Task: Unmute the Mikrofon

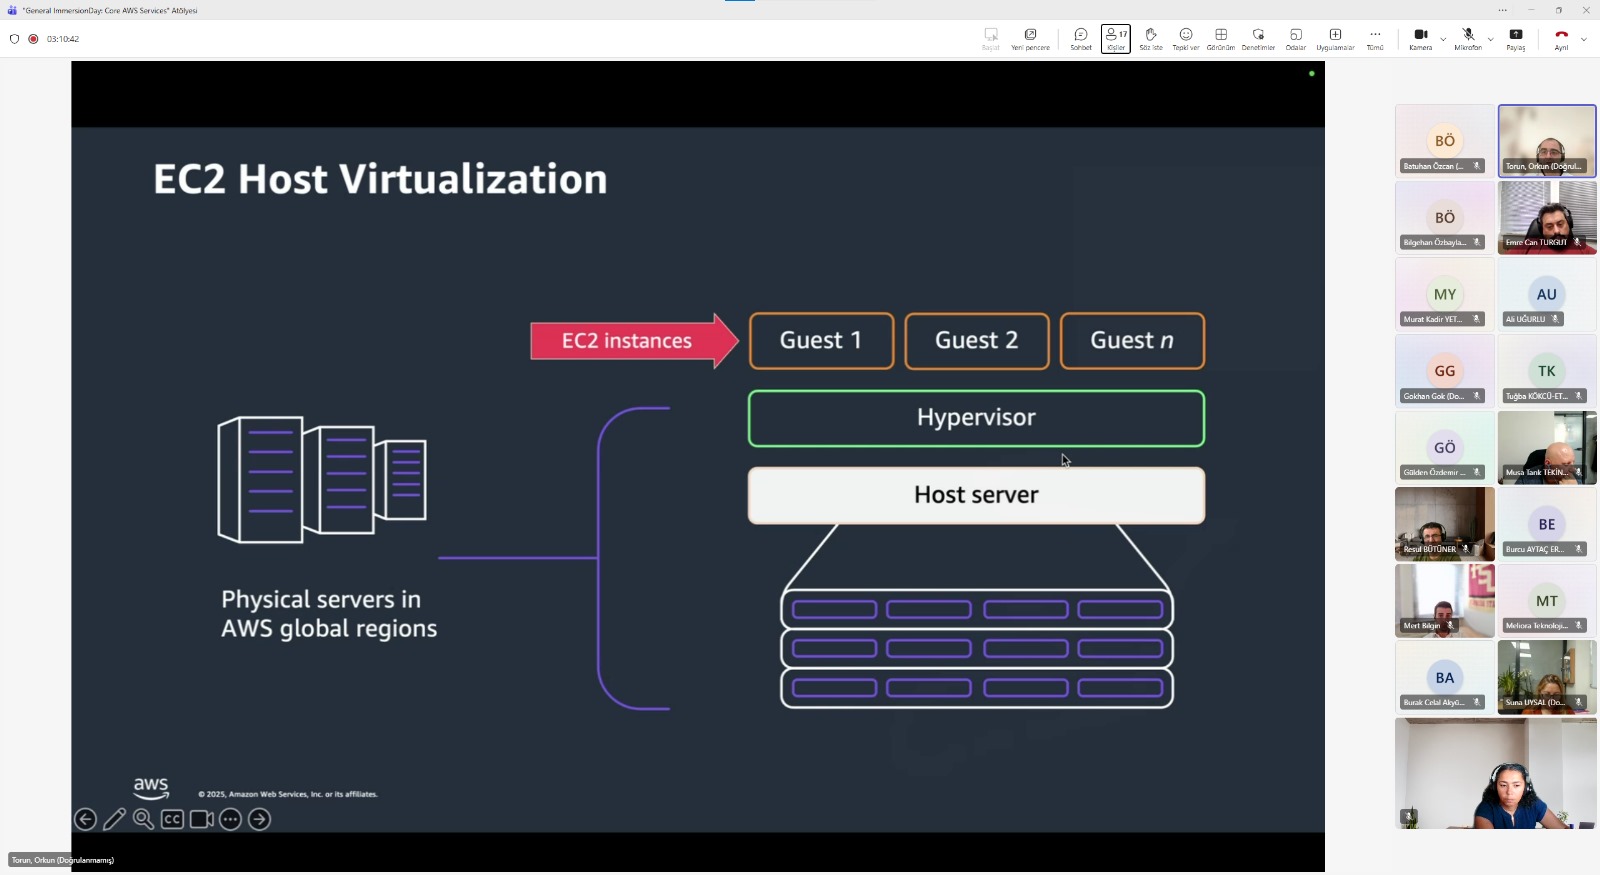Action: coord(1467,38)
